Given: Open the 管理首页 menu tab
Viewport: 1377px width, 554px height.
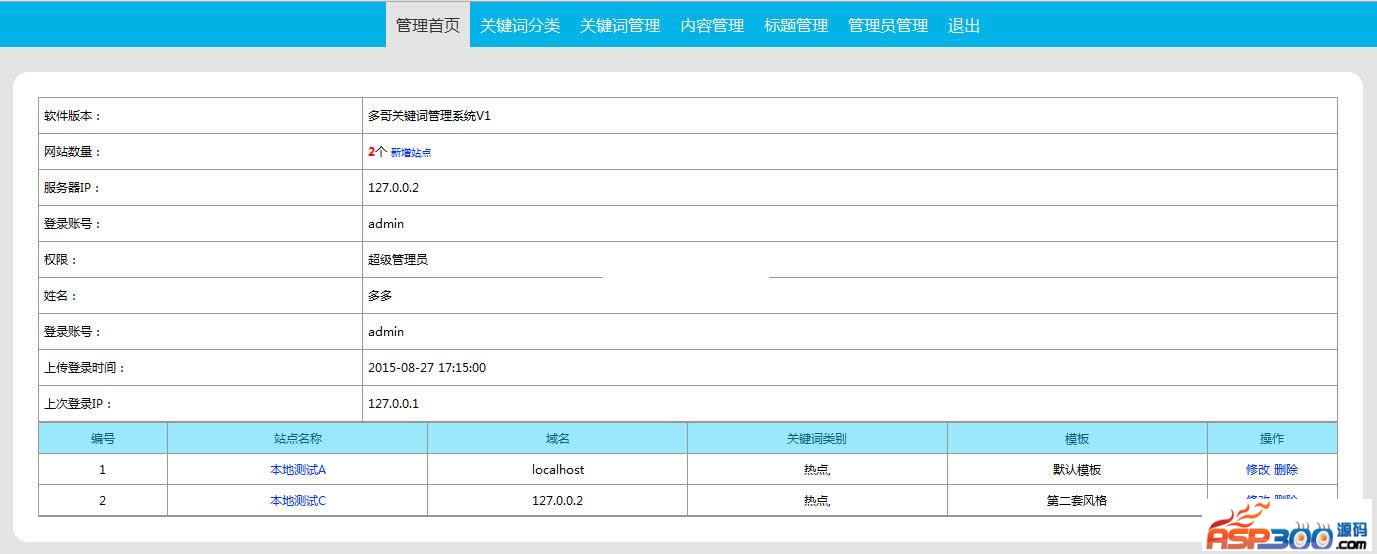Looking at the screenshot, I should point(428,25).
